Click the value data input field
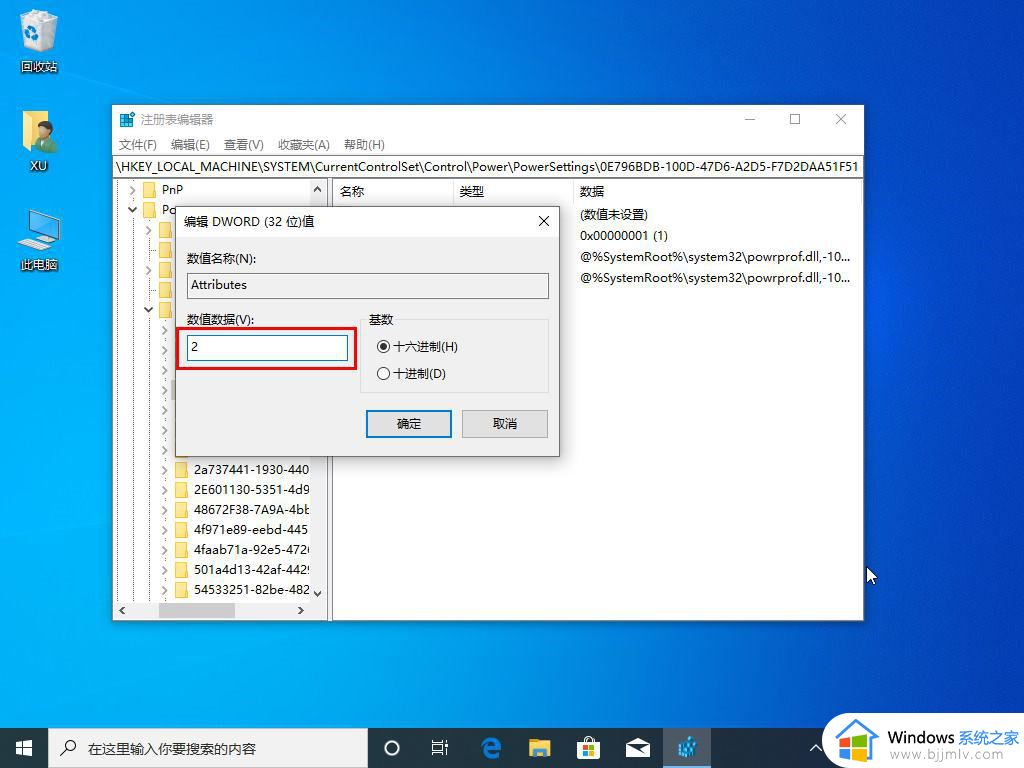 [267, 347]
